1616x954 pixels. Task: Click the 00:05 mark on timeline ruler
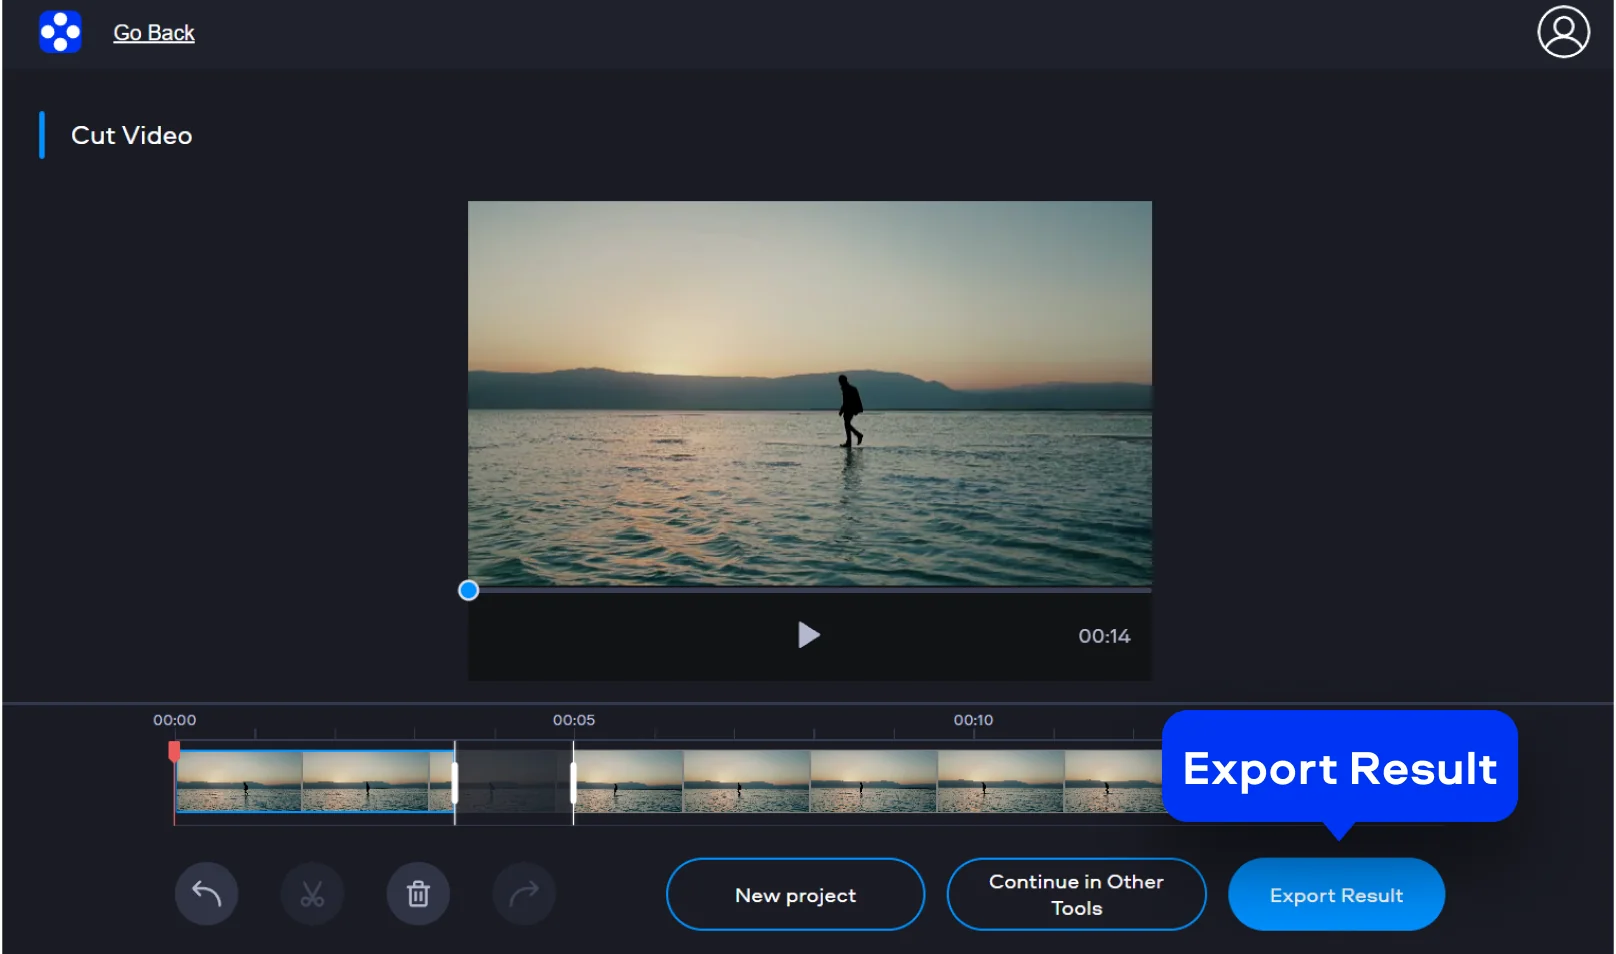[574, 721]
